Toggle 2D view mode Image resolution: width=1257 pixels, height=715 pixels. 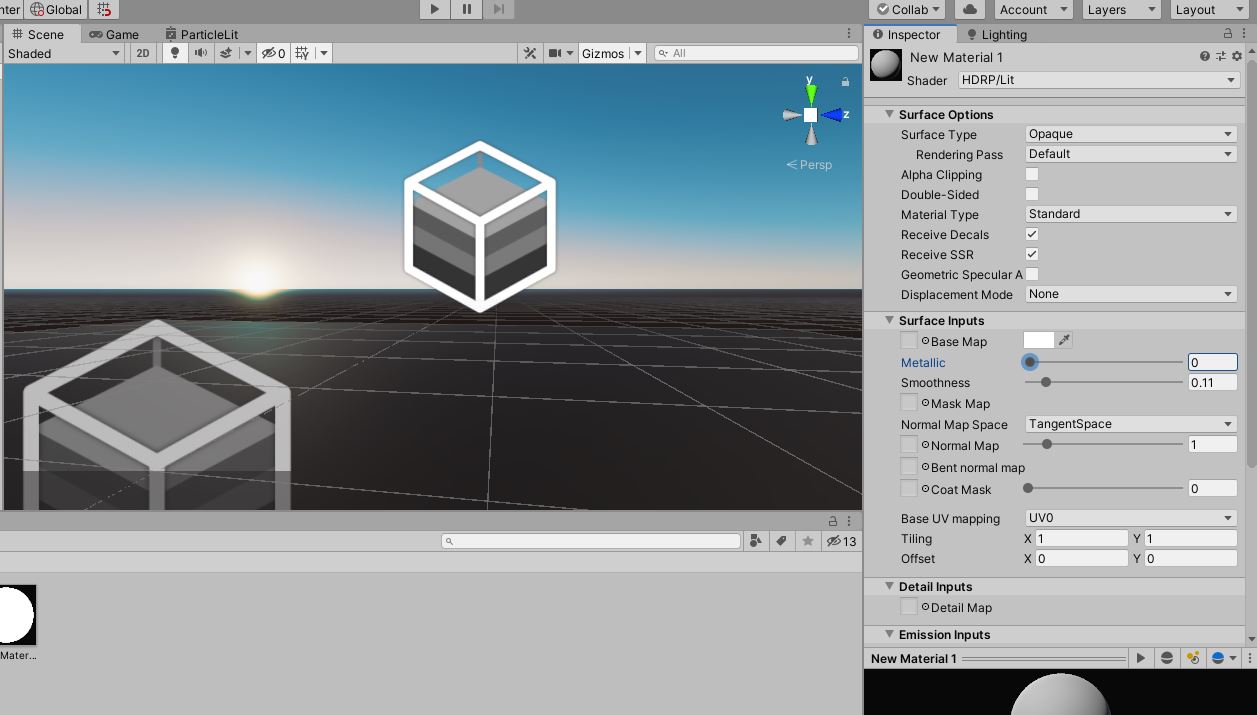[x=142, y=53]
